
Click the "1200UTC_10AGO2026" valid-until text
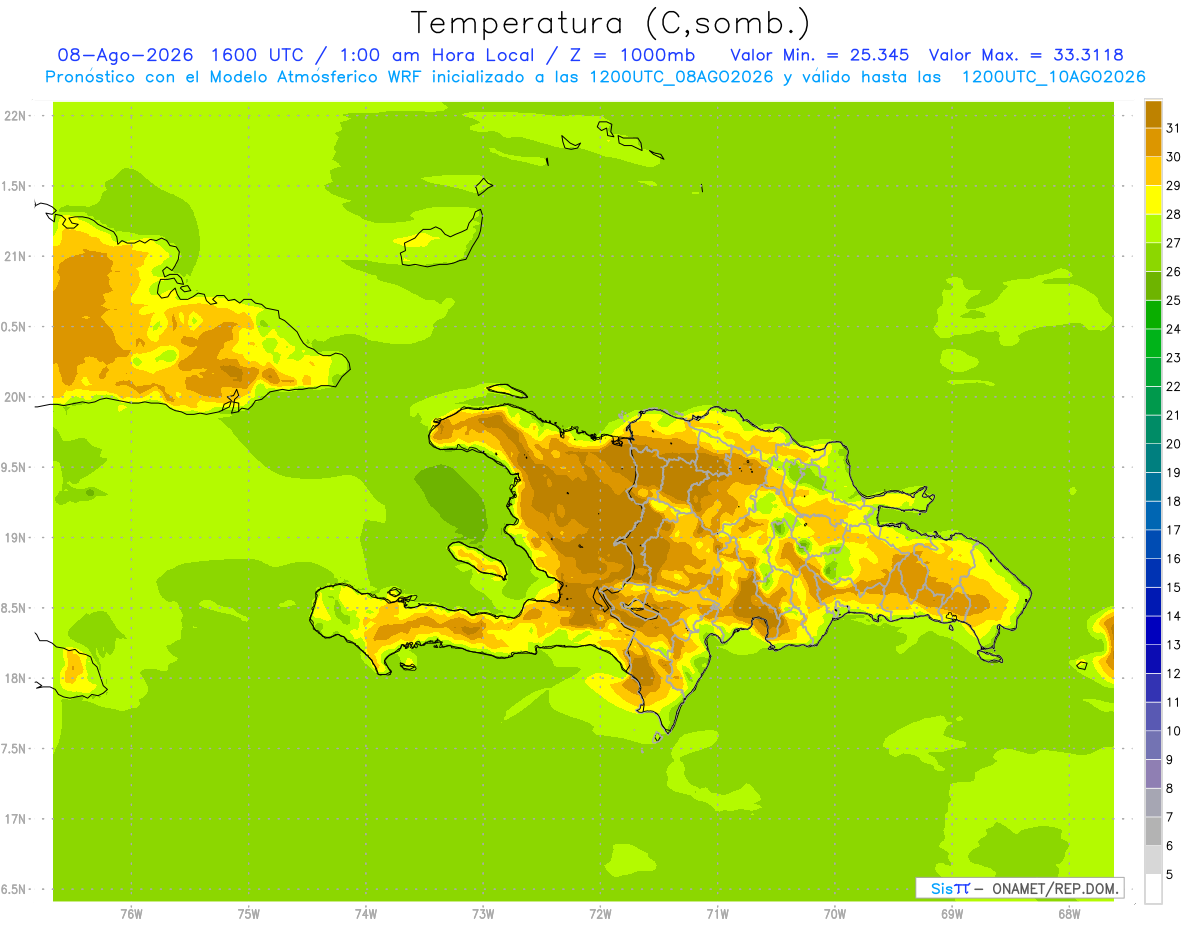[1053, 77]
